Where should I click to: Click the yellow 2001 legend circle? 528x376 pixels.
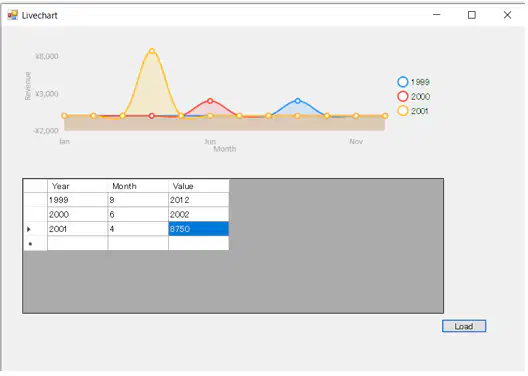pos(403,111)
